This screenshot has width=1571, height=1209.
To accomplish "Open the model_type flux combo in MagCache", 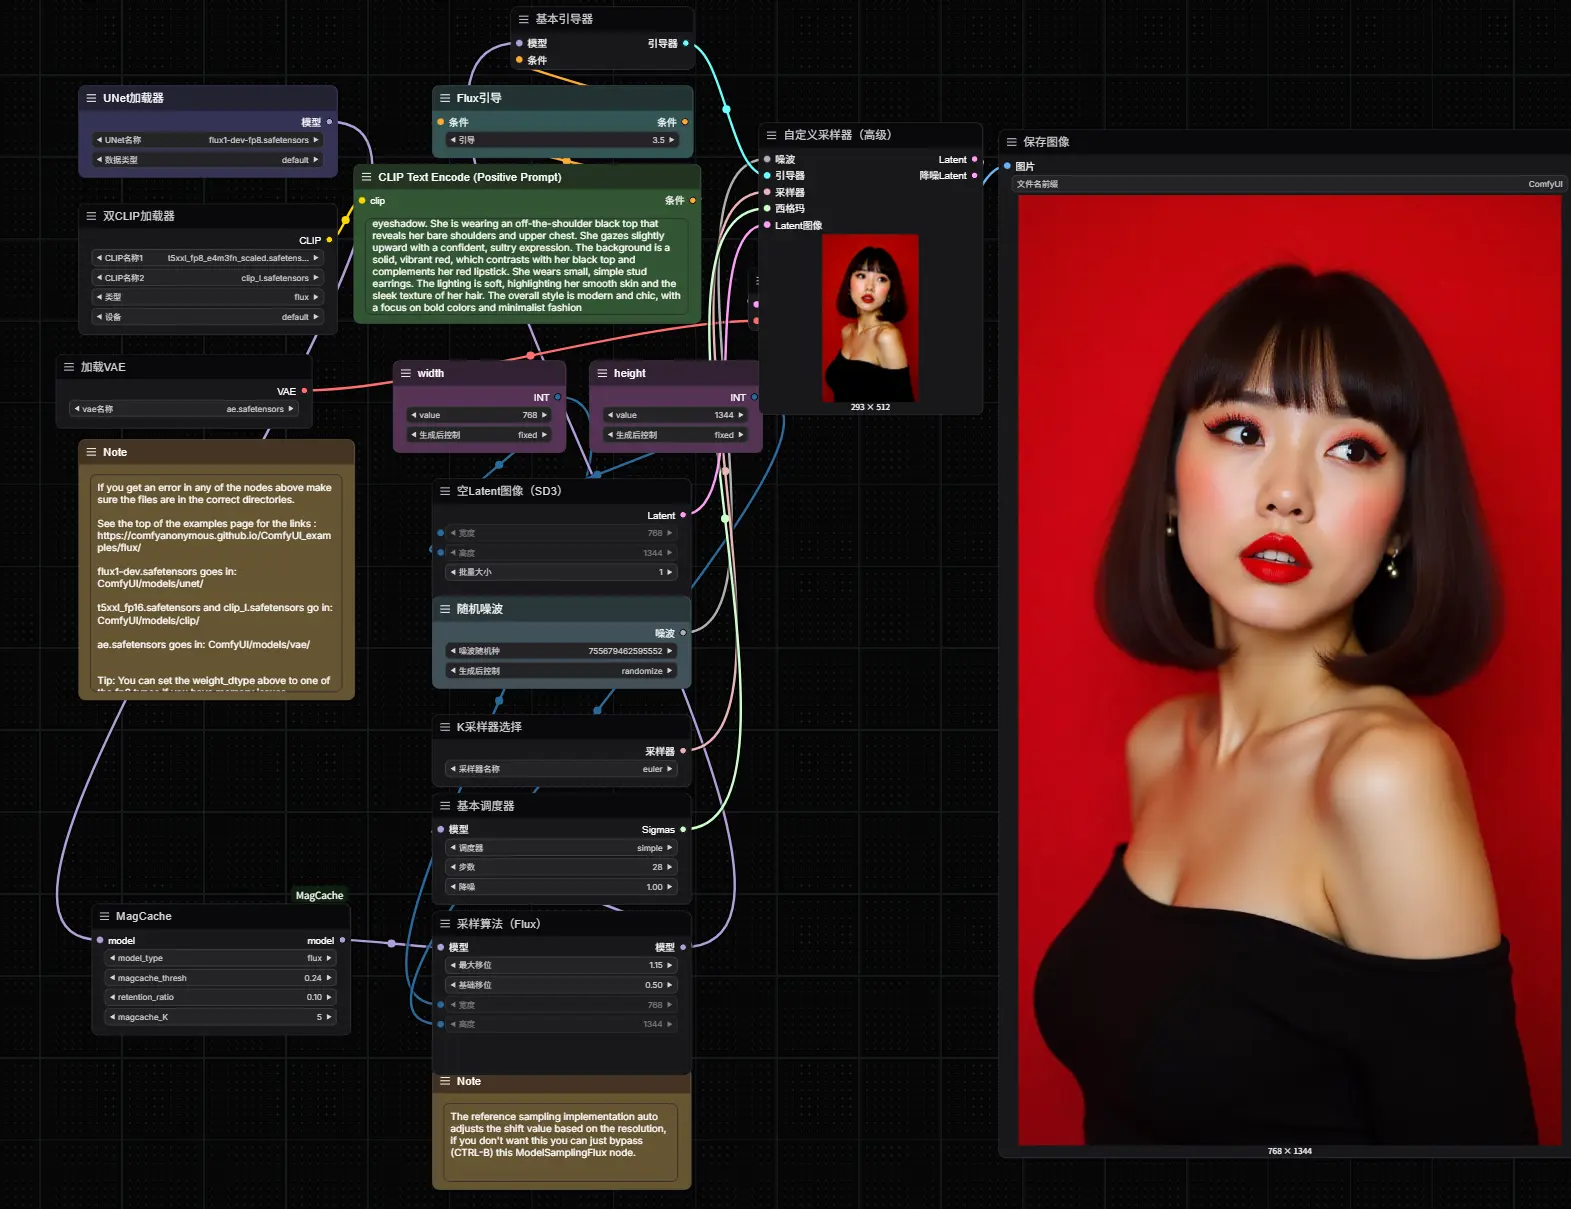I will (x=220, y=958).
